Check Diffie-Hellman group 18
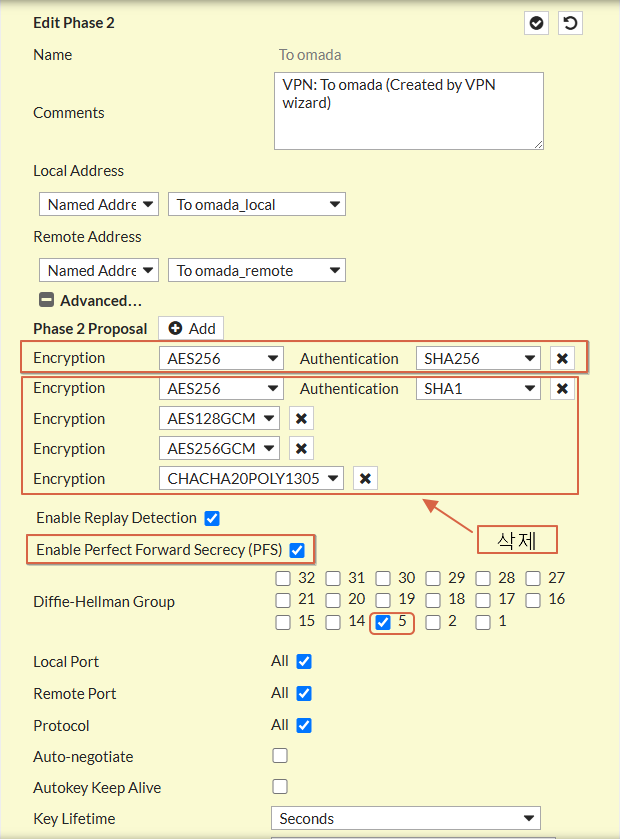Screen dimensions: 620x839 click(x=433, y=600)
